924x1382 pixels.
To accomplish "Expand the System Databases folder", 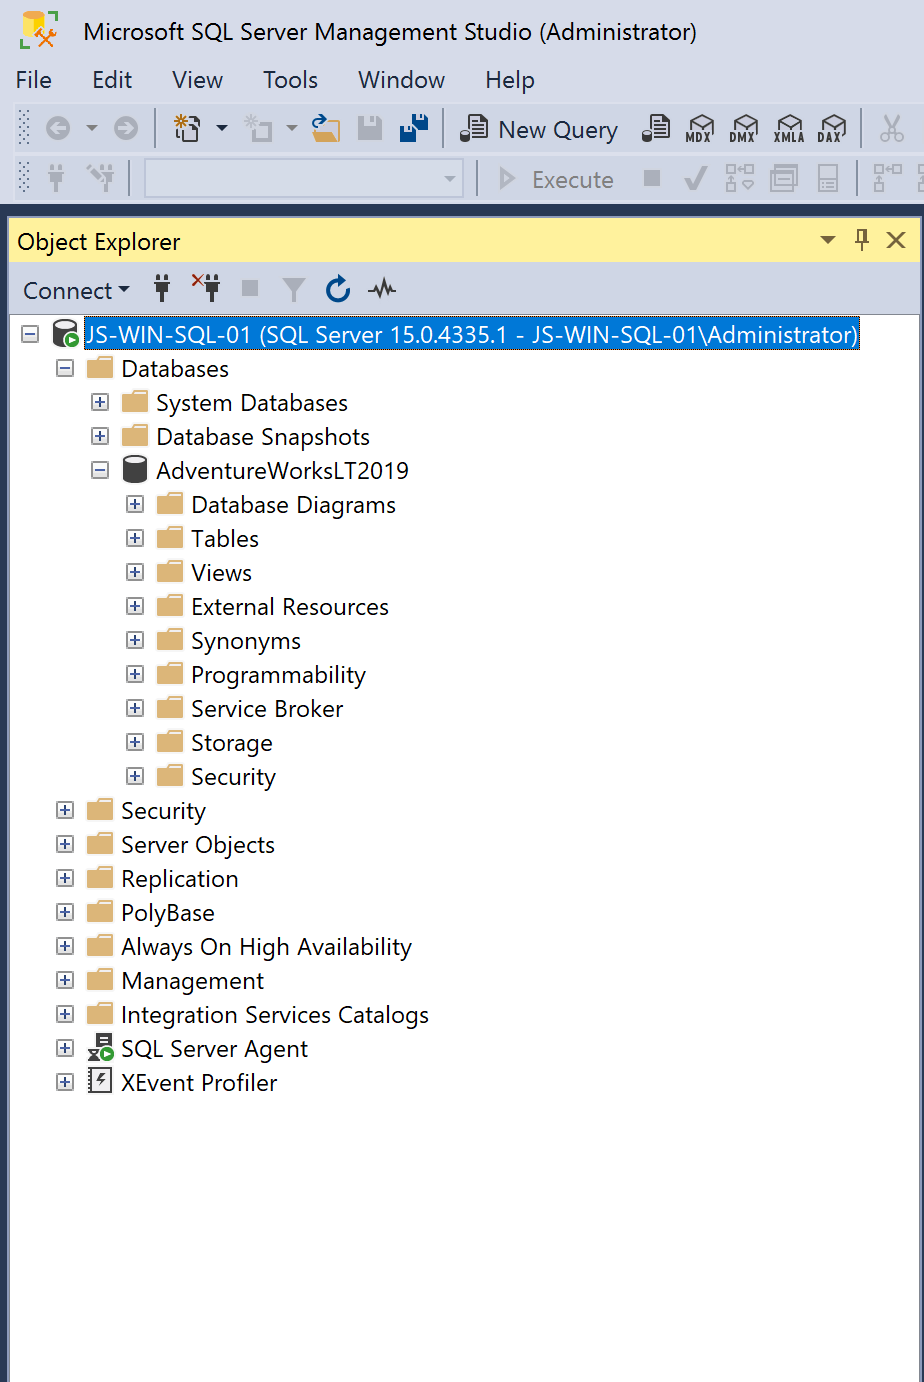I will tap(100, 402).
